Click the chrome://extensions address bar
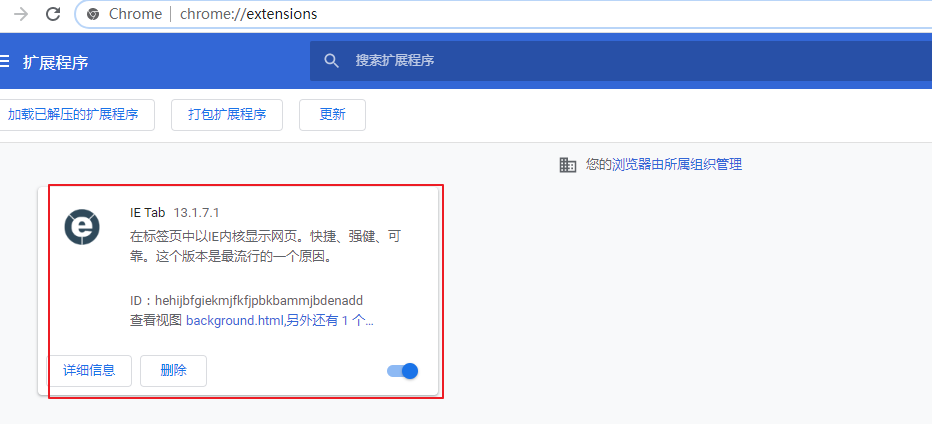Viewport: 932px width, 424px height. [505, 14]
